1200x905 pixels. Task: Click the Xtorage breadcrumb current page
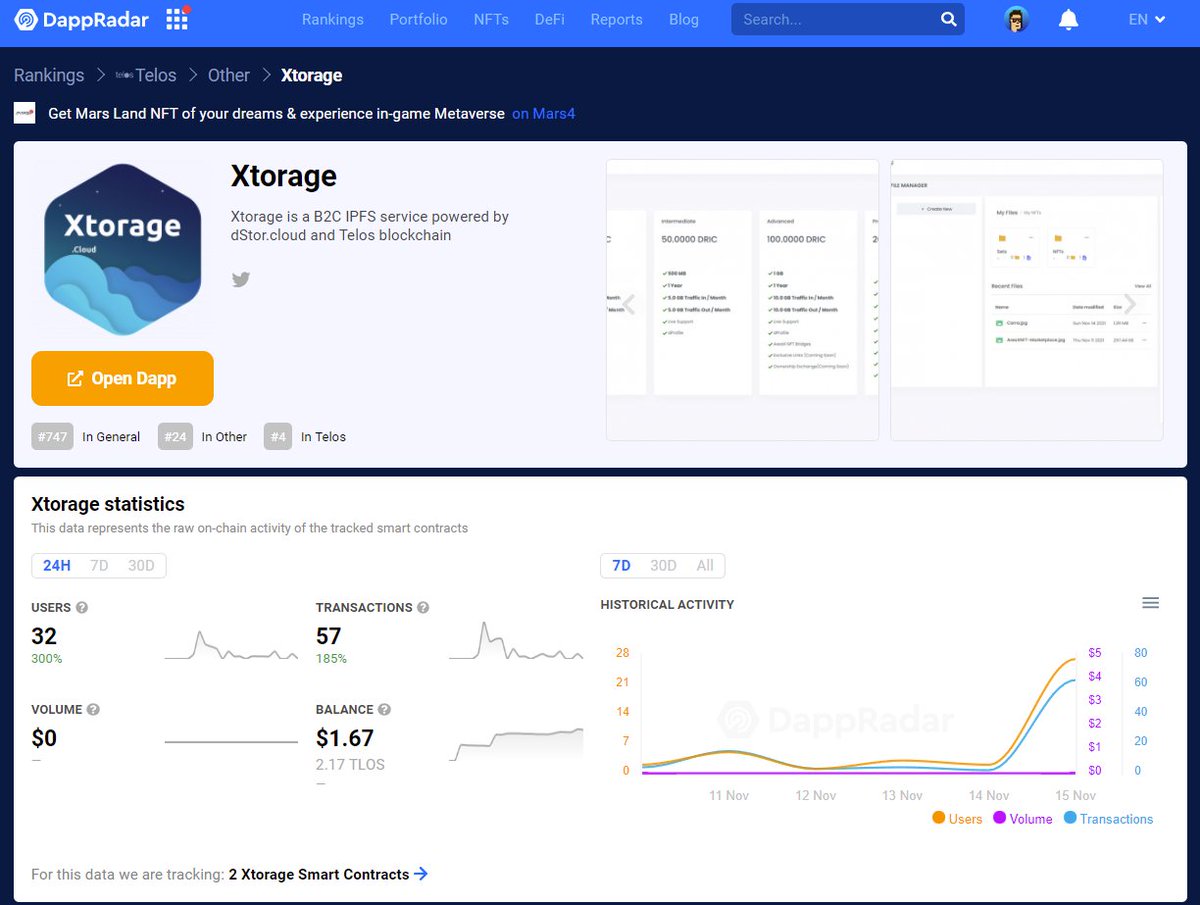click(311, 75)
